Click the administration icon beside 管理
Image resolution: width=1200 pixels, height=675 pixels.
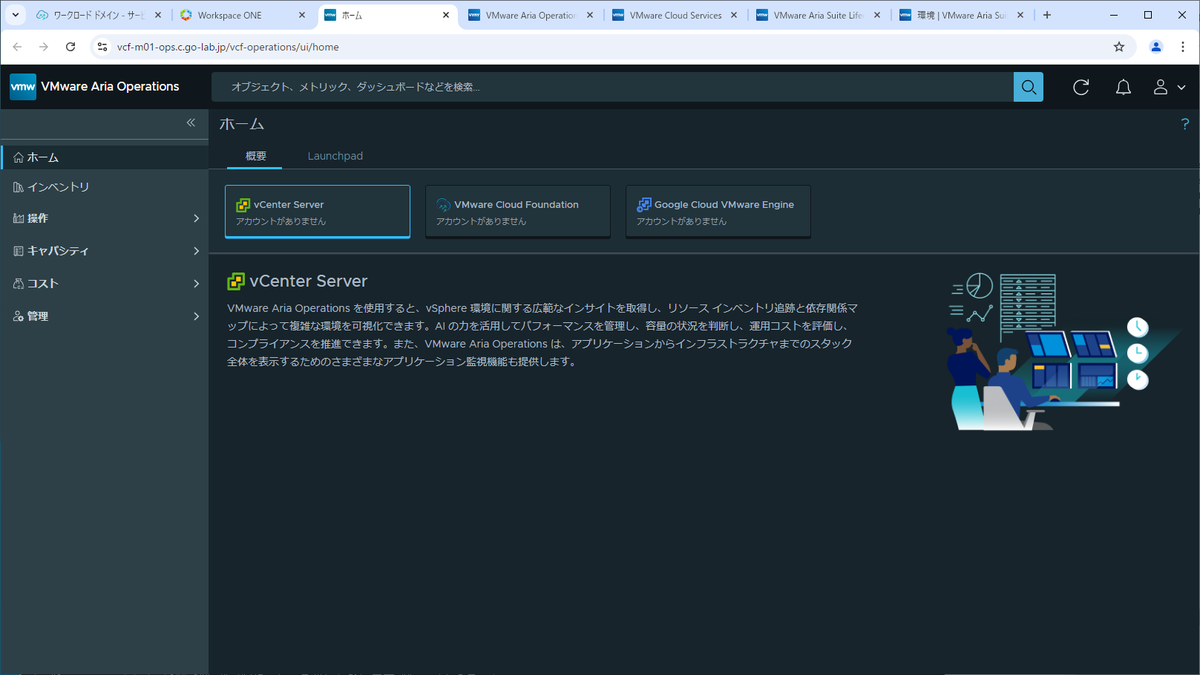pos(18,316)
